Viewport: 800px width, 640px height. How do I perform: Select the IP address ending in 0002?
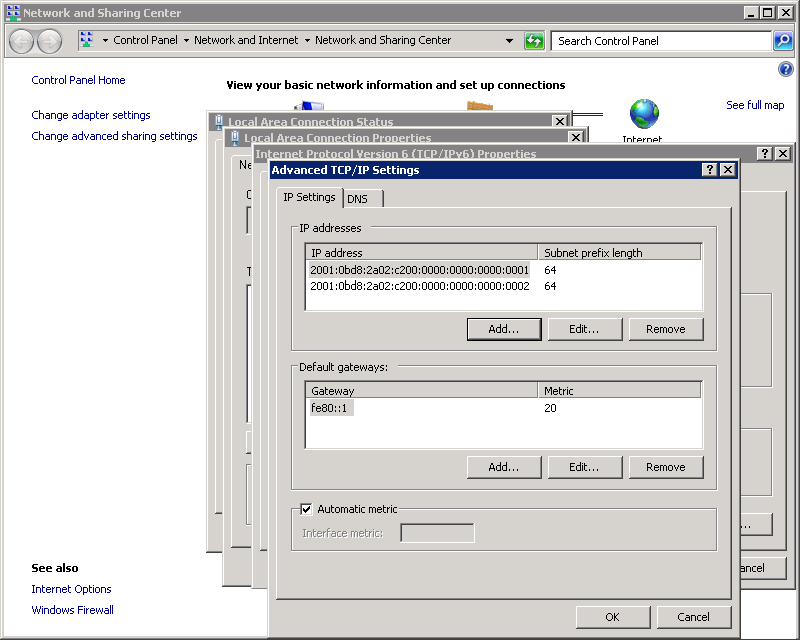click(x=419, y=286)
